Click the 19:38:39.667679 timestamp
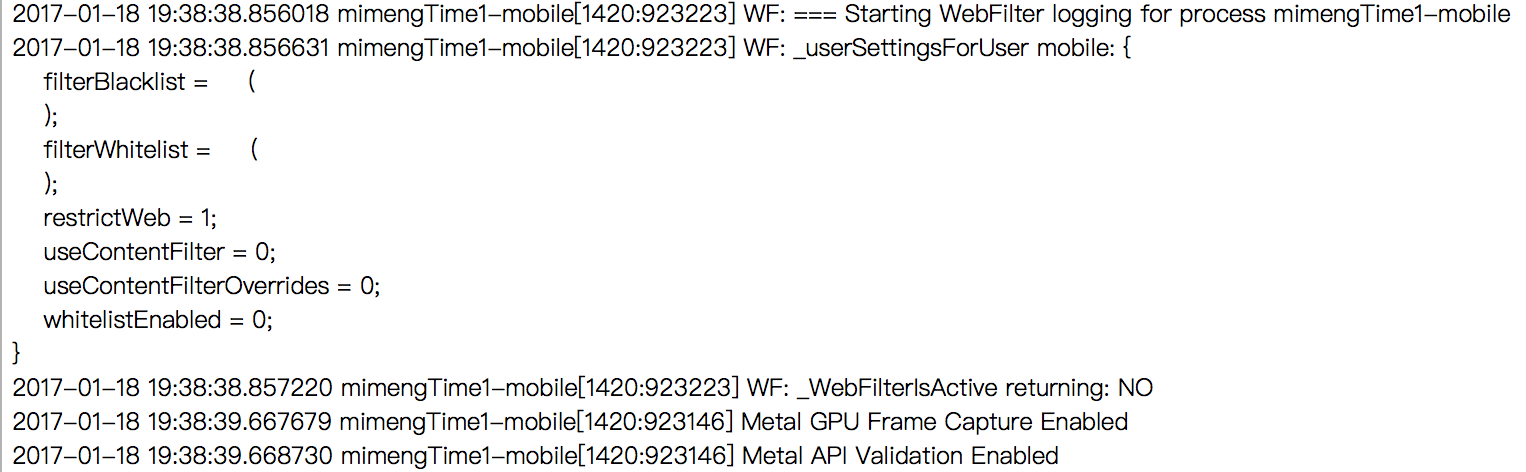This screenshot has height=472, width=1526. click(x=239, y=422)
